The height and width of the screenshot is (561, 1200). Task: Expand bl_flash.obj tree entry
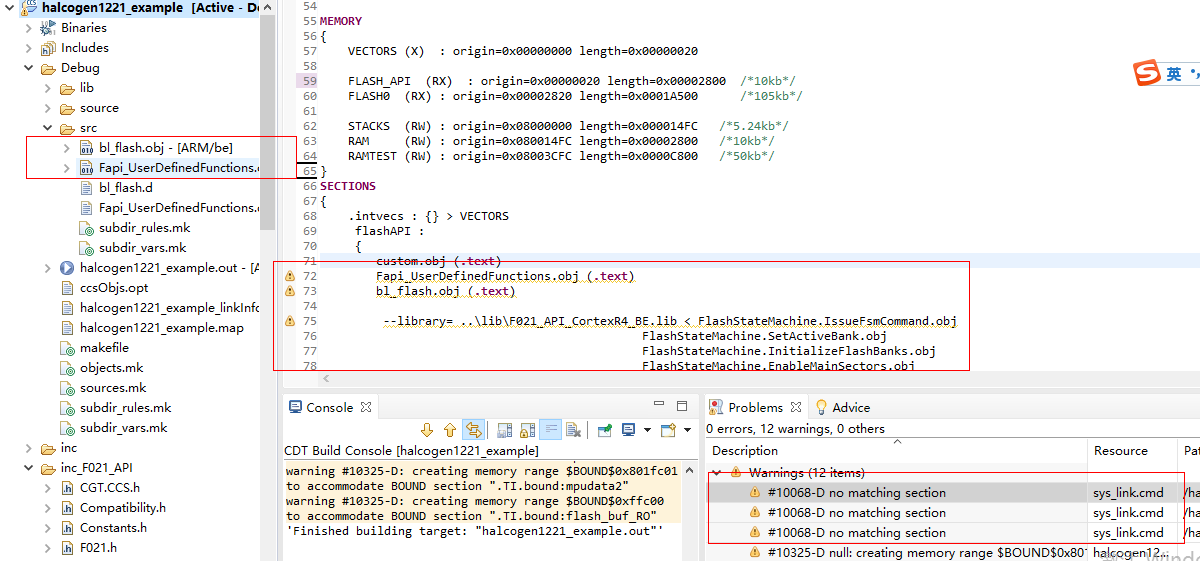coord(67,148)
